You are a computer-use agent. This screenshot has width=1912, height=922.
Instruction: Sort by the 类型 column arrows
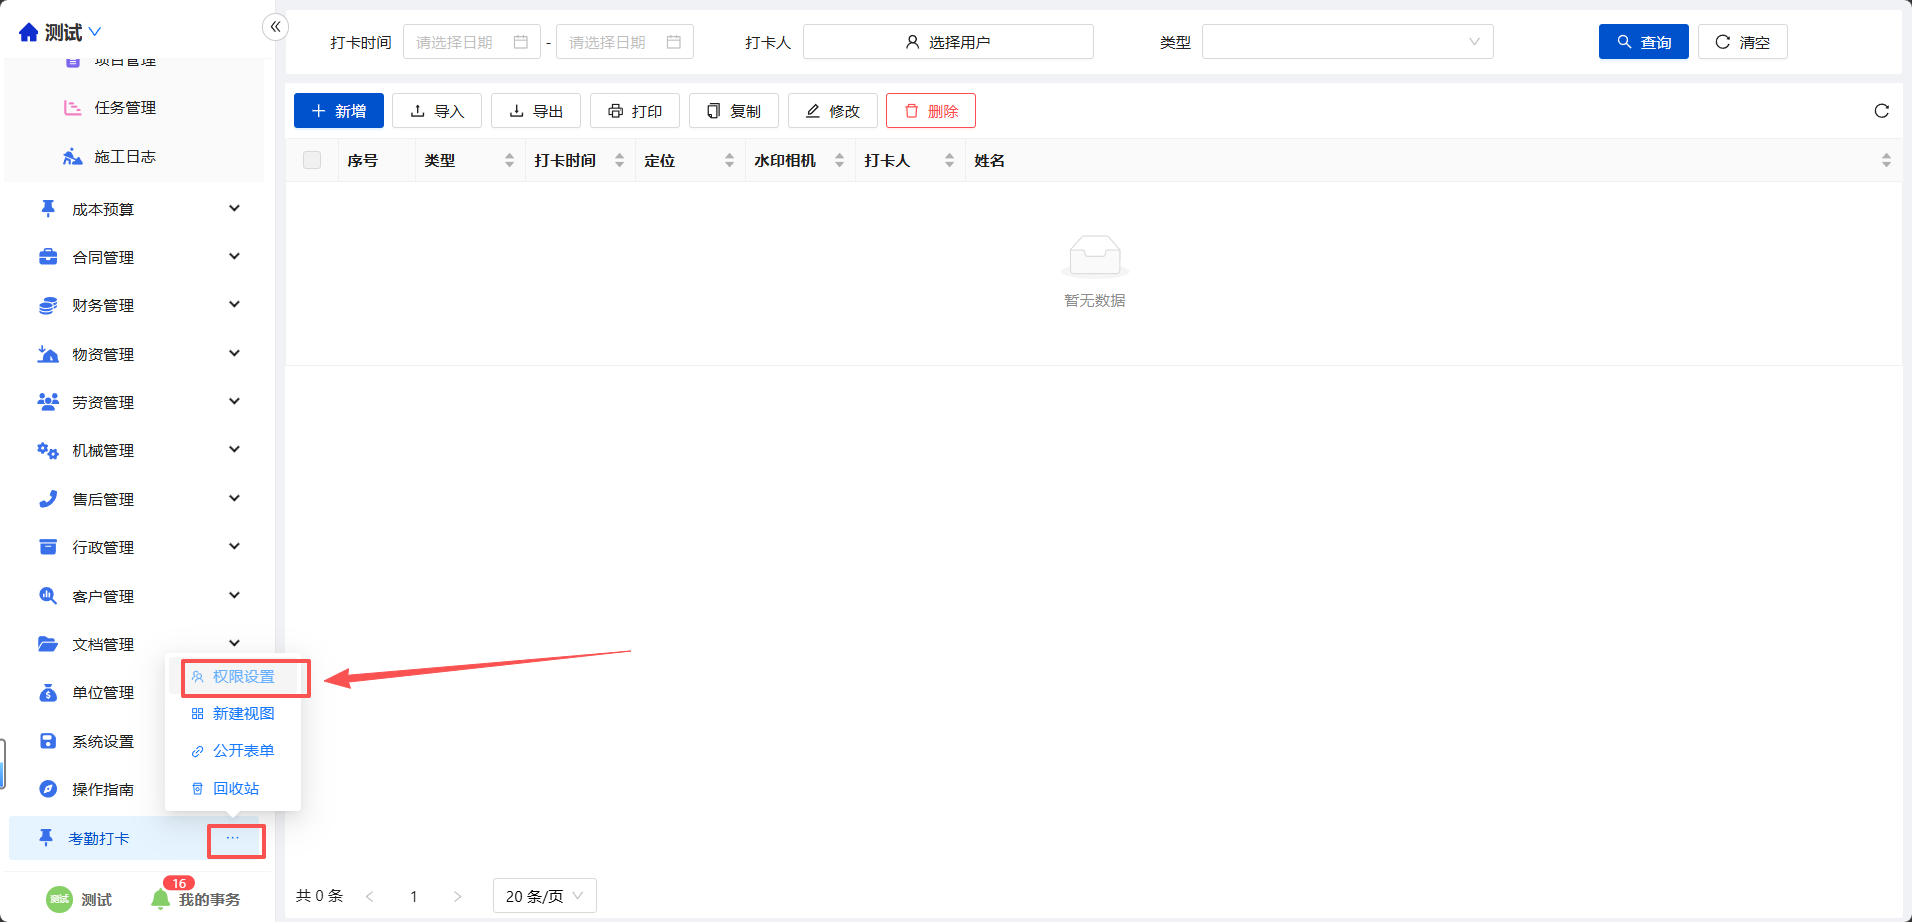pyautogui.click(x=509, y=160)
